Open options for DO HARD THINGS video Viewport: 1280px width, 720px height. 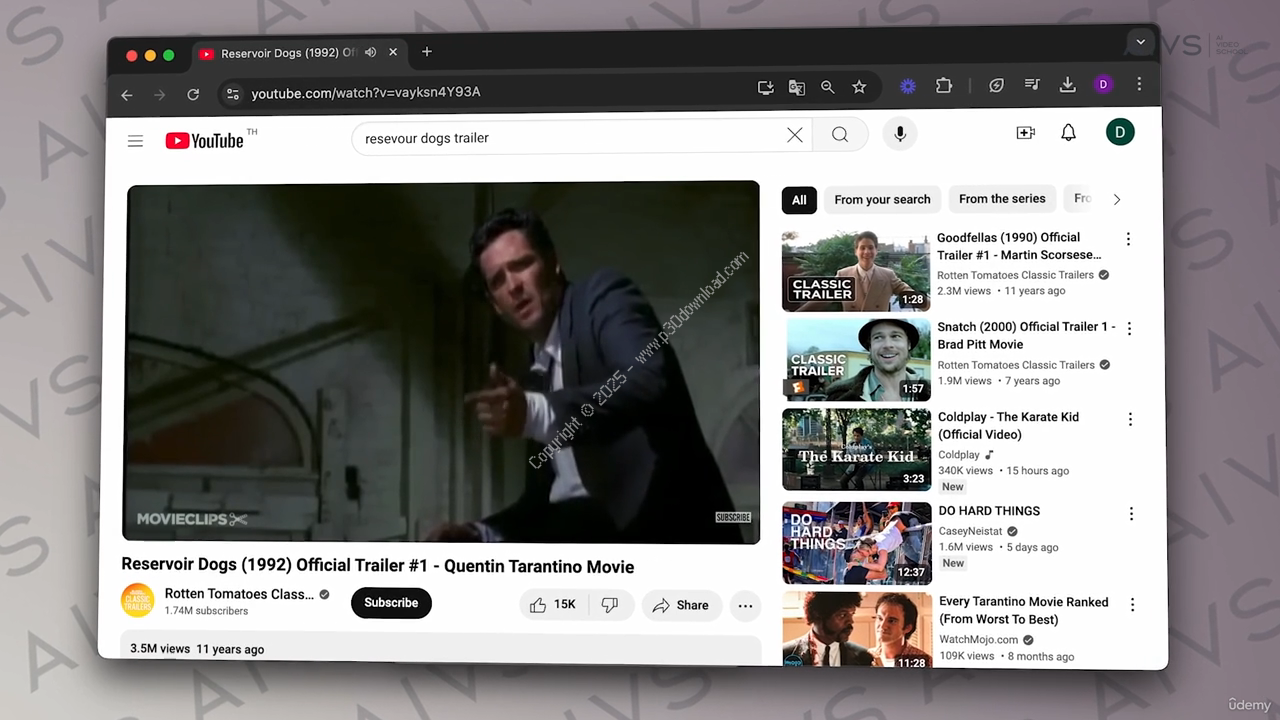click(1131, 514)
